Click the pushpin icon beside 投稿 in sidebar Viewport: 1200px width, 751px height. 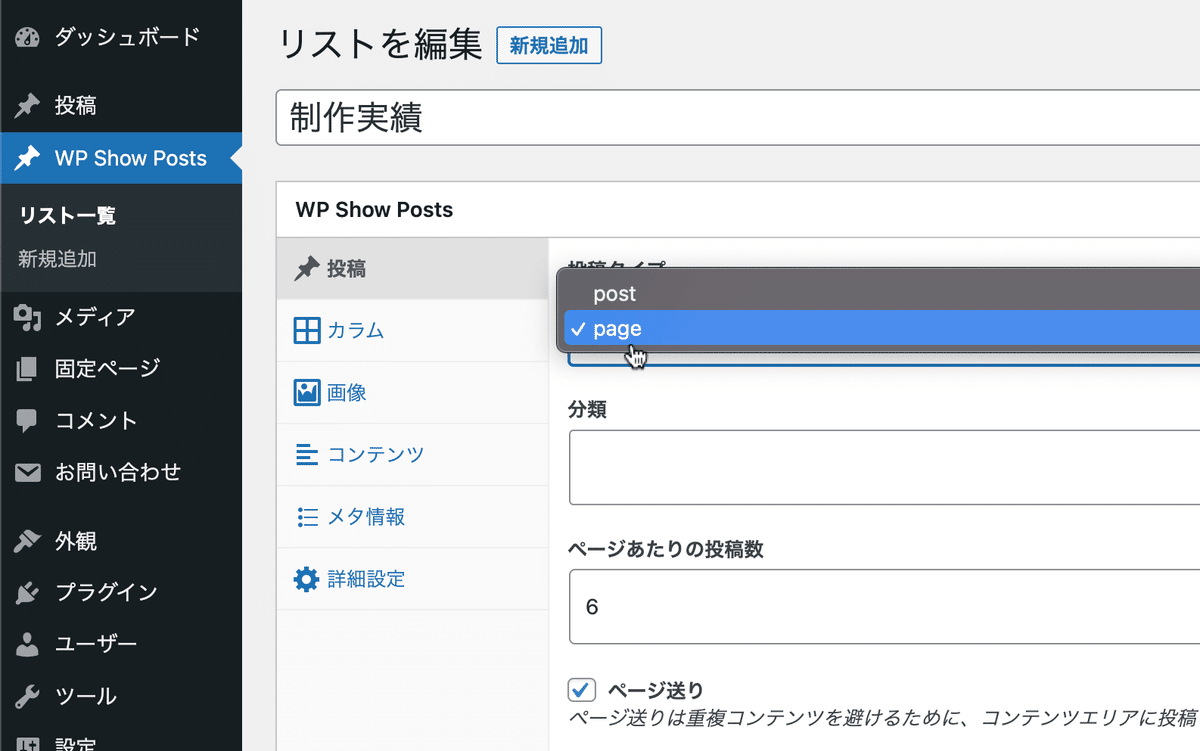27,106
